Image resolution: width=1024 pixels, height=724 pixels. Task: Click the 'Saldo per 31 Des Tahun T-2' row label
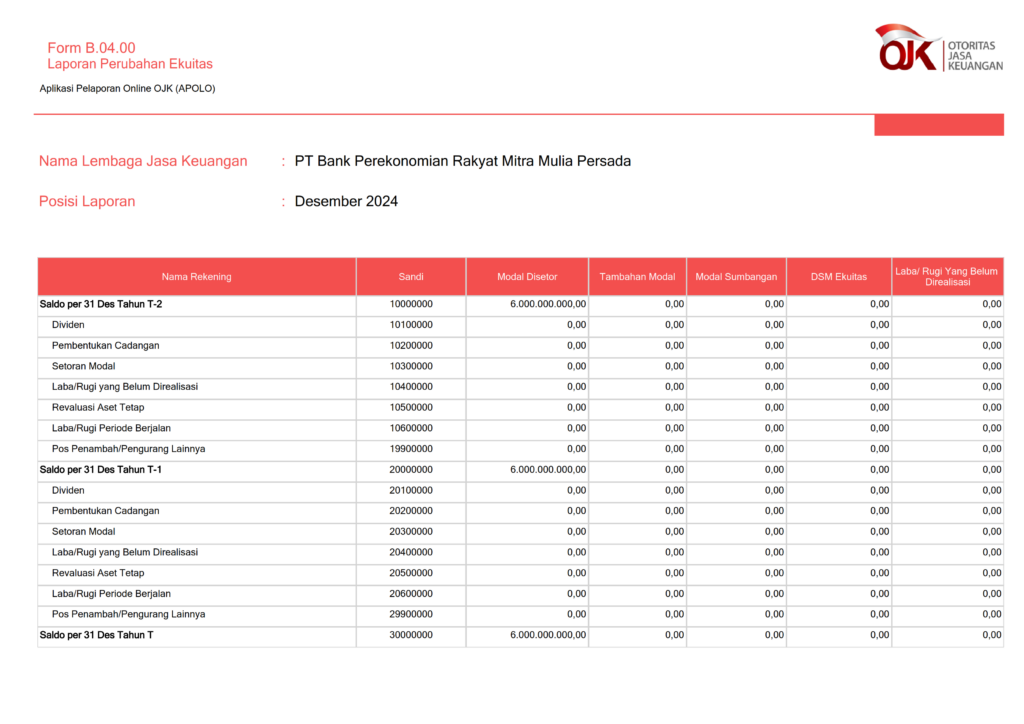pos(101,304)
